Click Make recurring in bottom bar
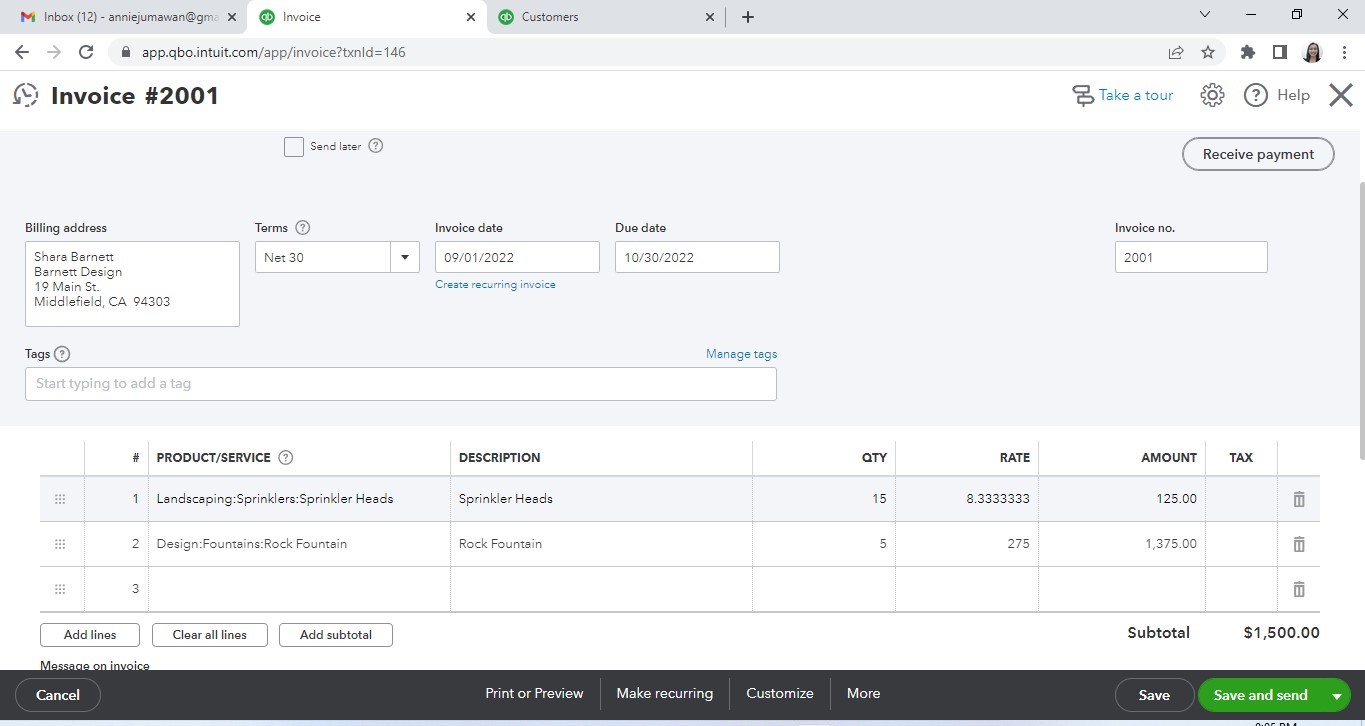This screenshot has width=1365, height=726. click(665, 693)
